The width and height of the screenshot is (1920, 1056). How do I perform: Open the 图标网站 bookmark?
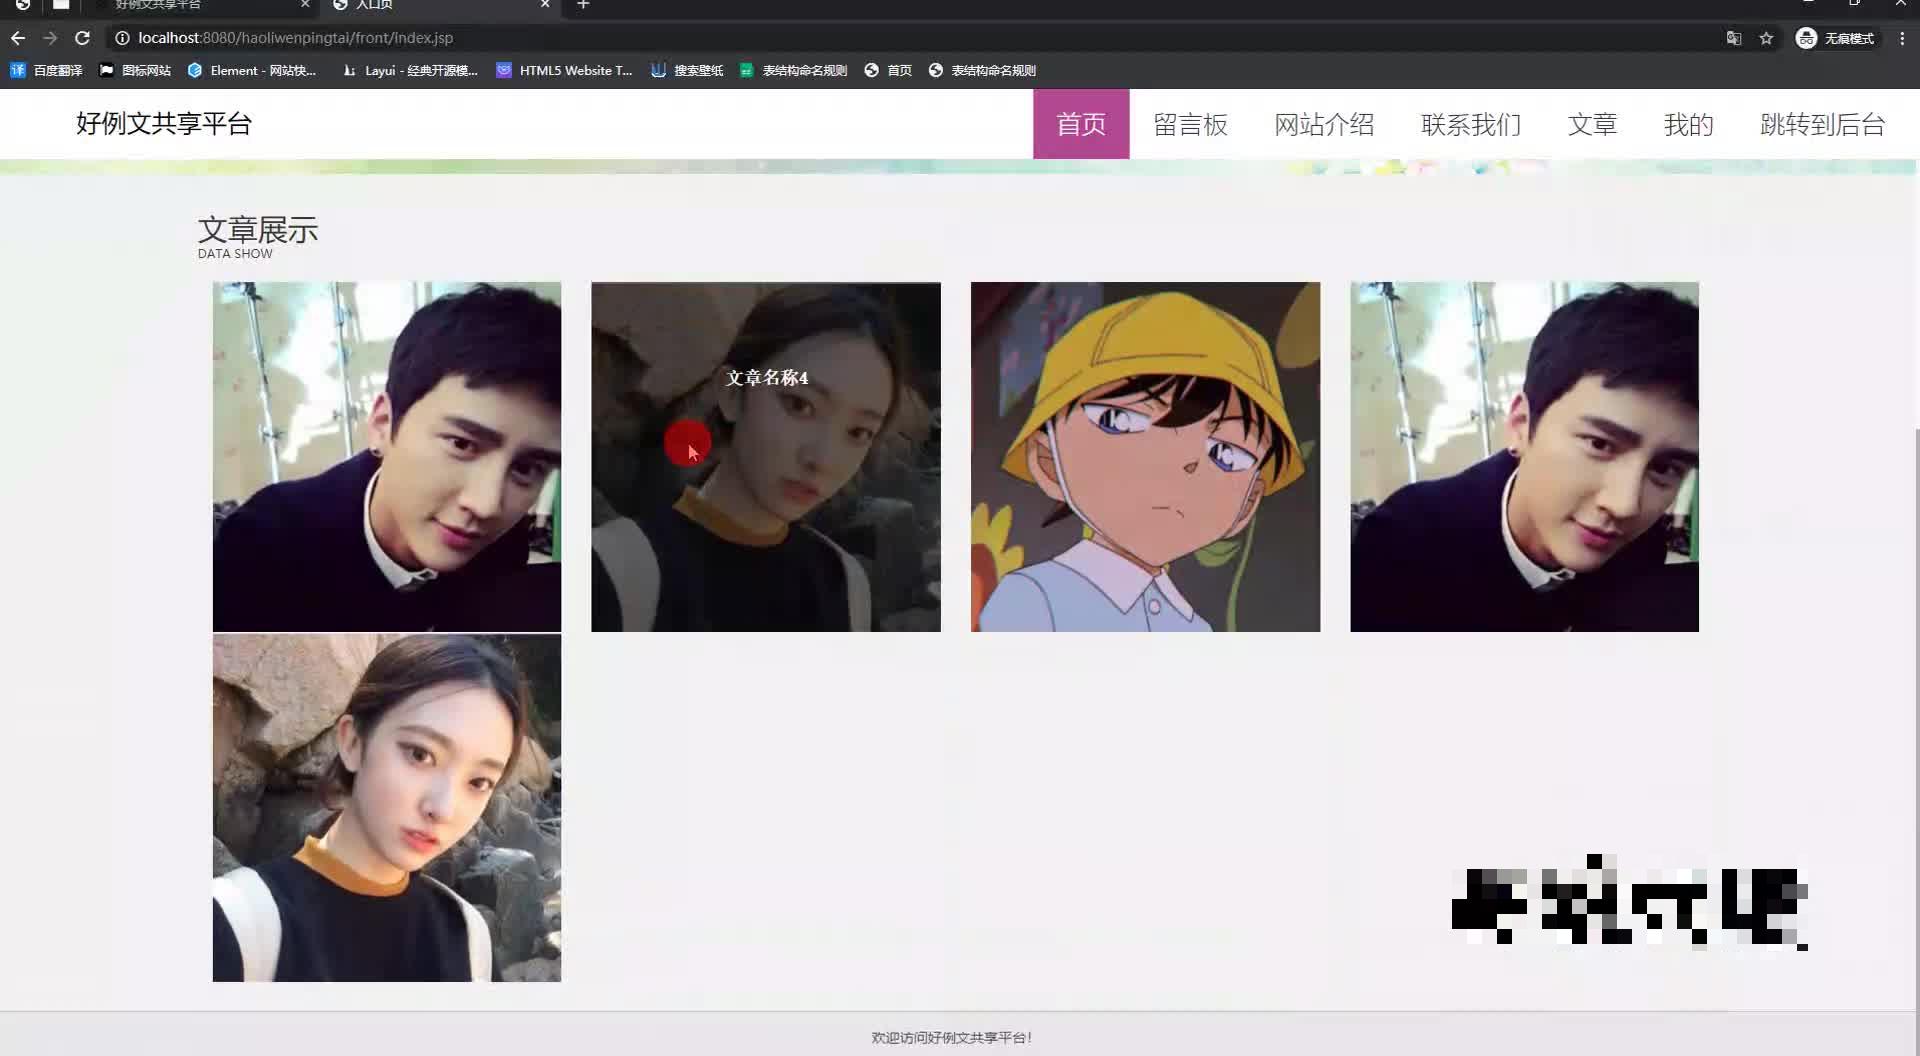[x=135, y=70]
